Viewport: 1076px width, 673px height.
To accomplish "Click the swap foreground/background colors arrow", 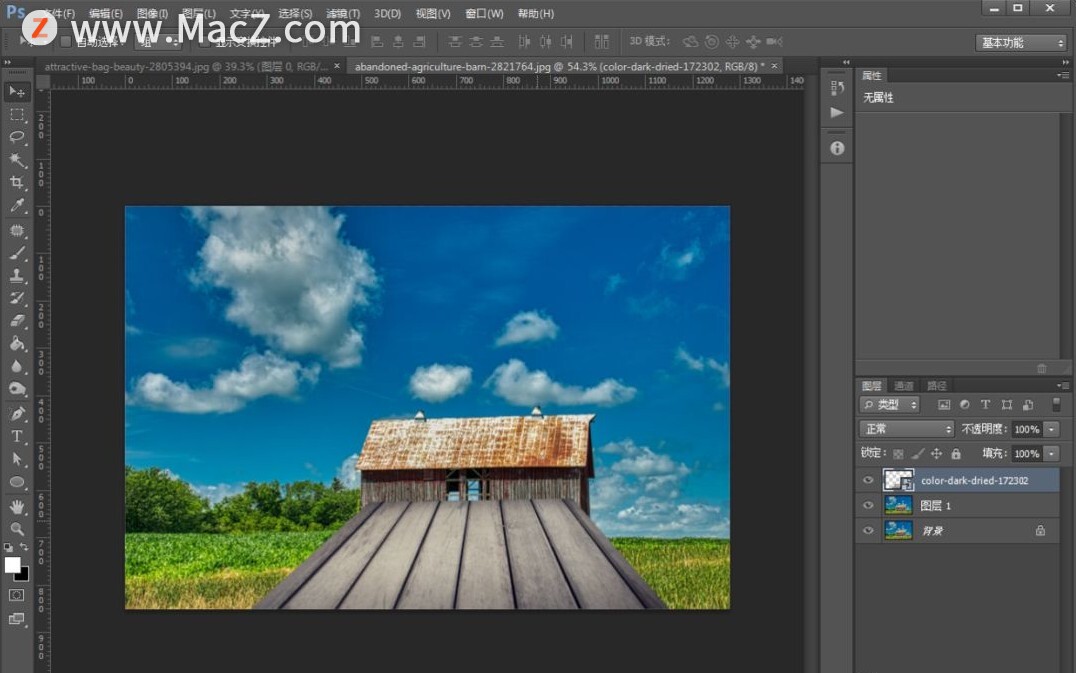I will coord(24,547).
